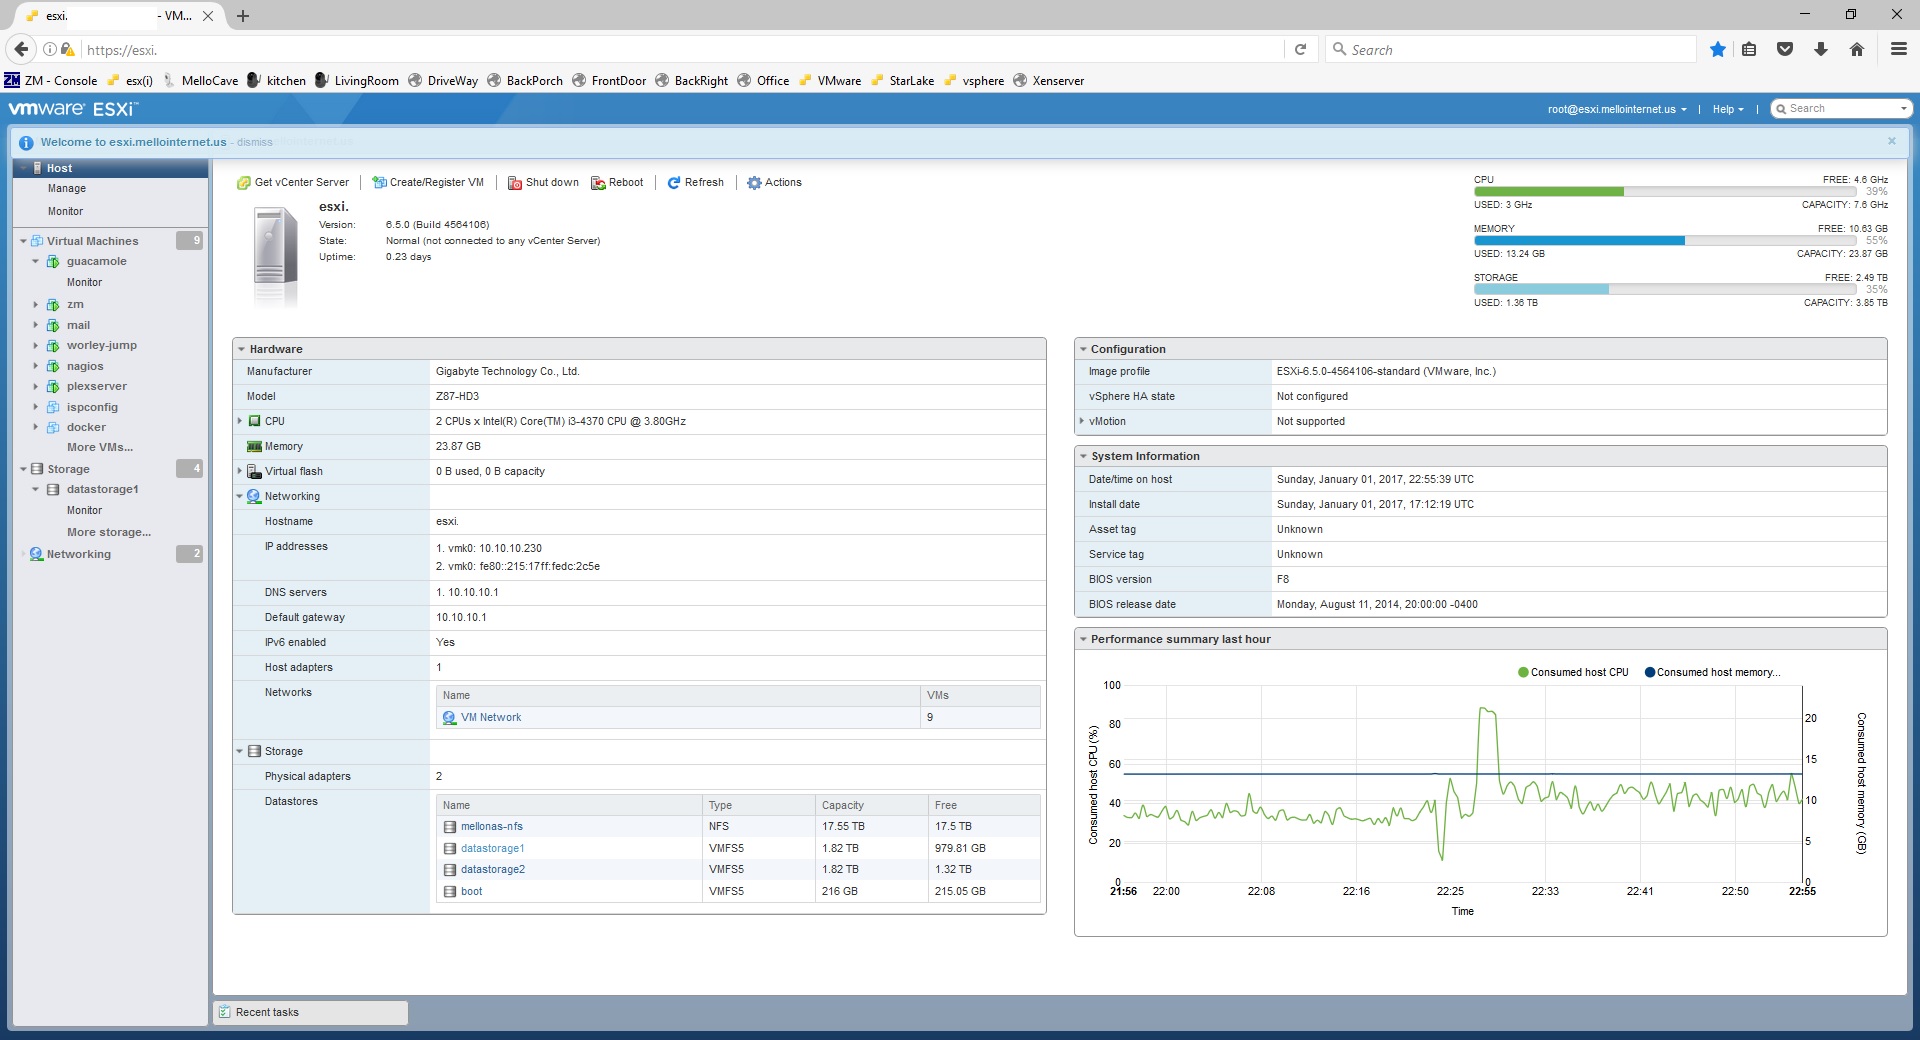This screenshot has height=1040, width=1920.
Task: Click the browser URL address bar
Action: [x=680, y=49]
